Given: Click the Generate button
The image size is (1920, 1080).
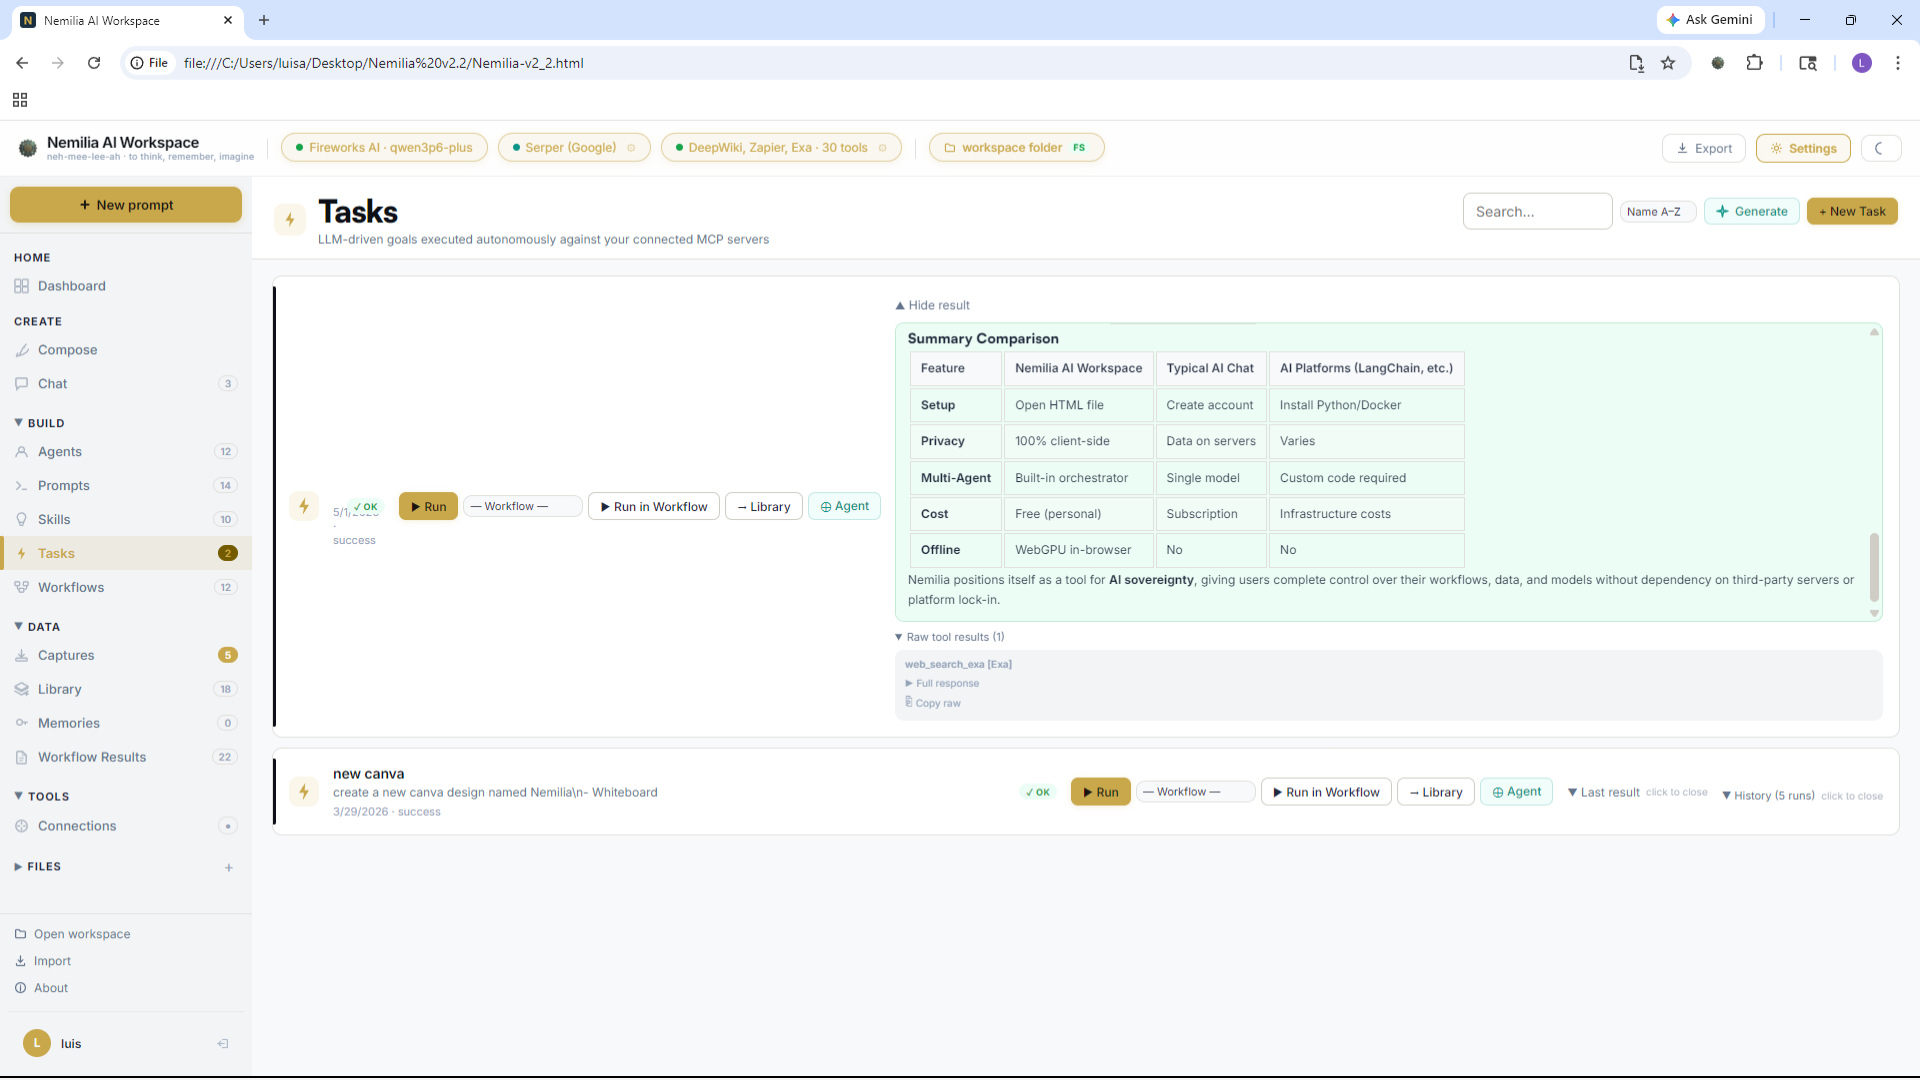Looking at the screenshot, I should click(x=1752, y=212).
